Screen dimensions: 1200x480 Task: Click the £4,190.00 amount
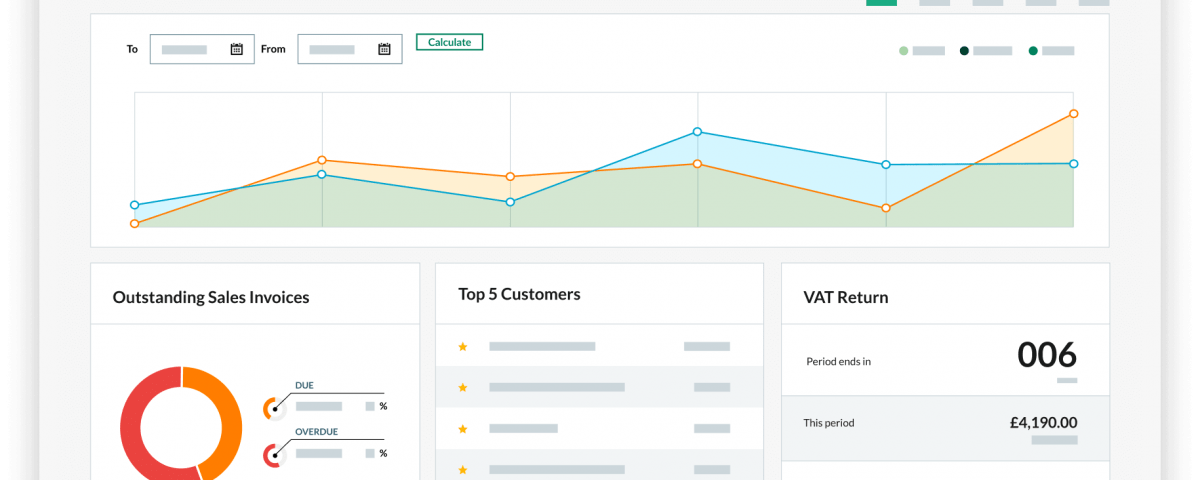1044,423
